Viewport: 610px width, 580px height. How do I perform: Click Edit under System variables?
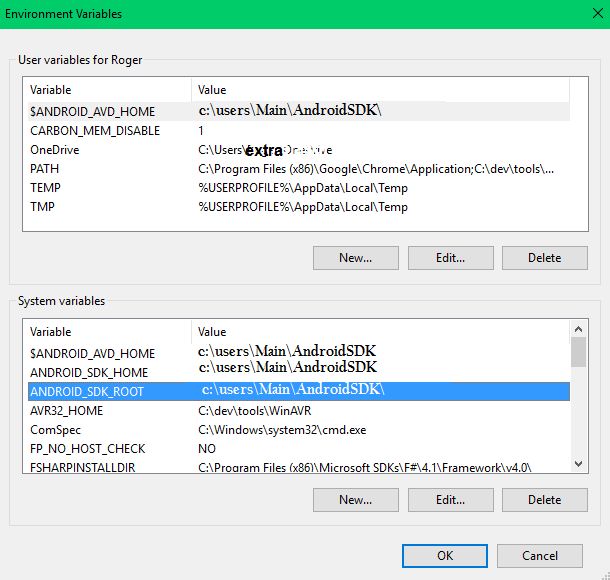(450, 500)
